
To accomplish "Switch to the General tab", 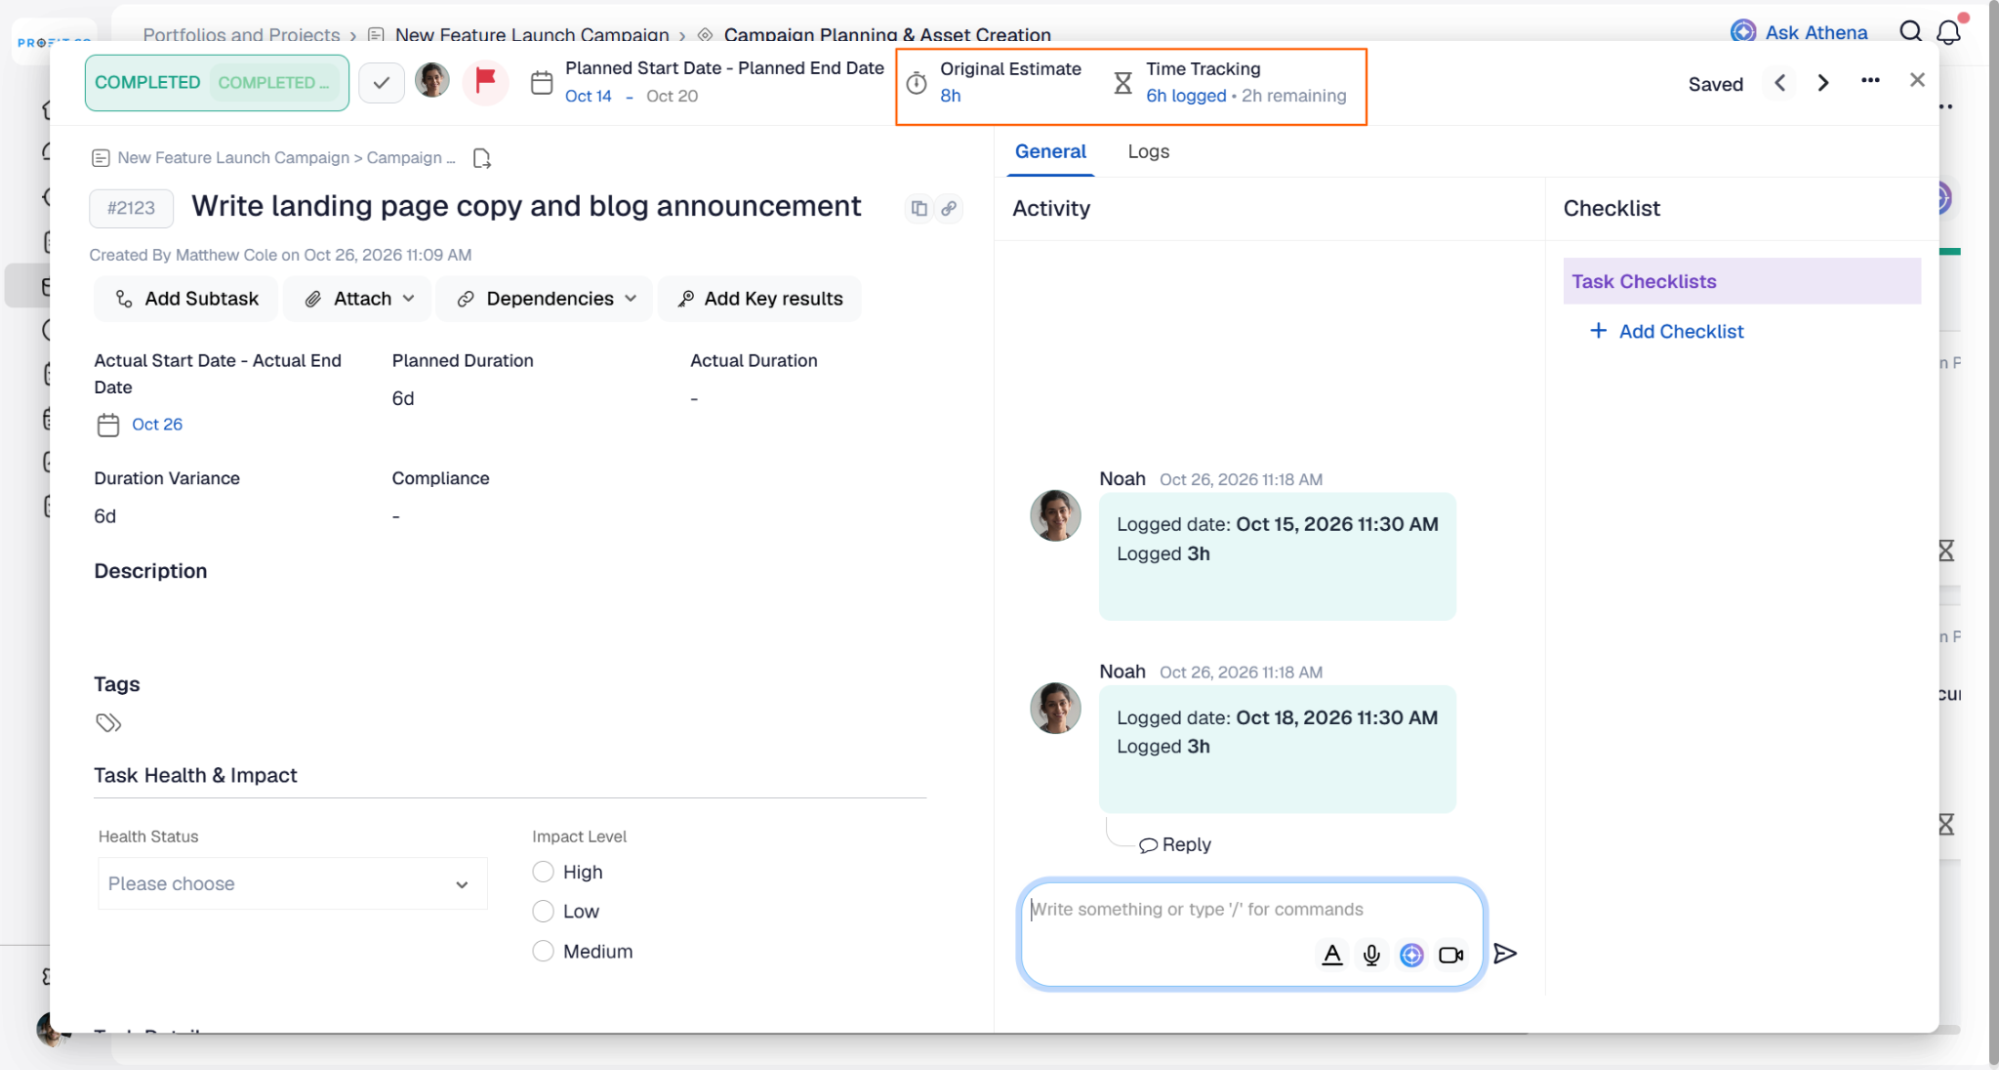I will point(1050,152).
